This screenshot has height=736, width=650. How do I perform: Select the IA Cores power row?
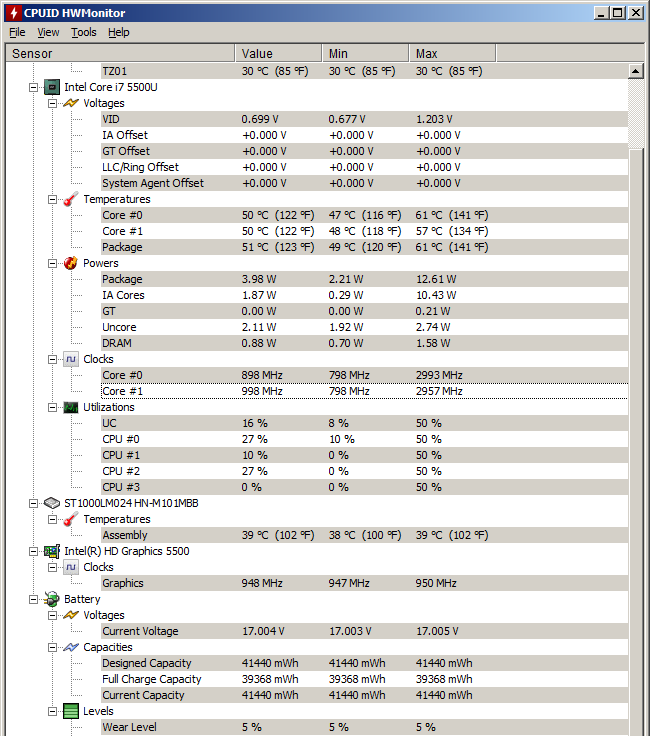pyautogui.click(x=365, y=295)
